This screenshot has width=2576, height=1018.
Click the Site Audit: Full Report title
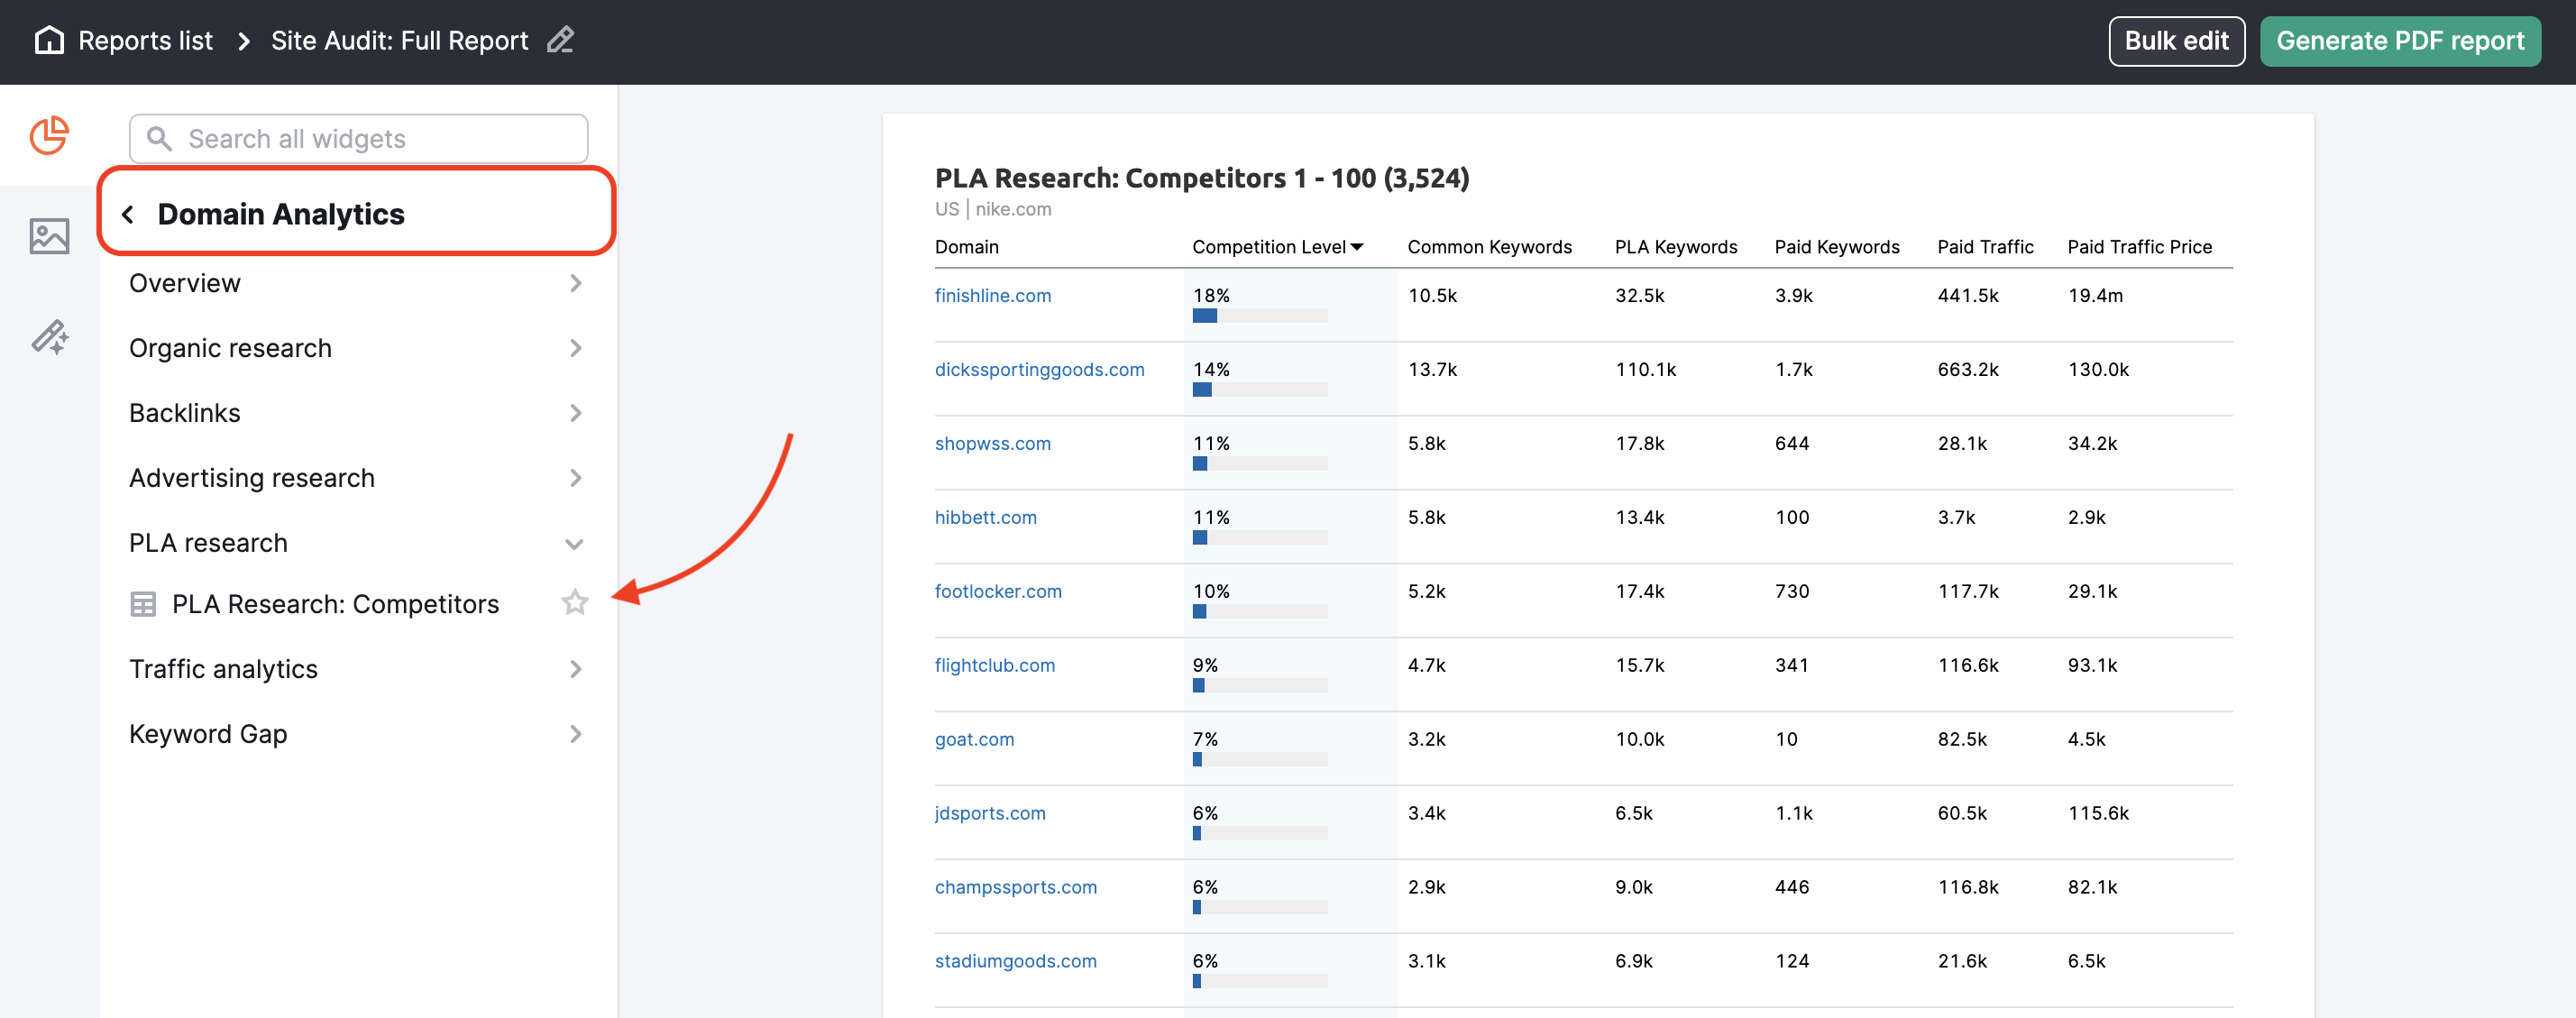coord(399,41)
